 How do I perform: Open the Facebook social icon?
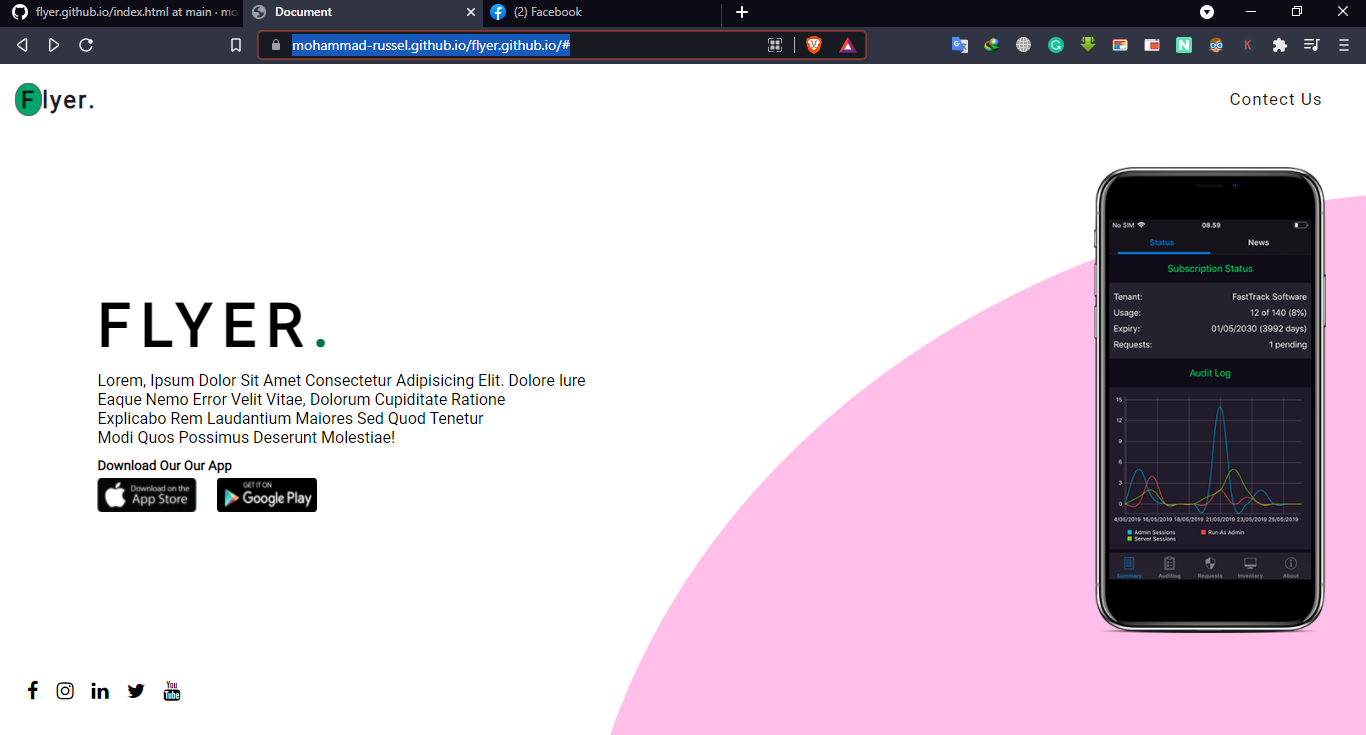pos(33,690)
